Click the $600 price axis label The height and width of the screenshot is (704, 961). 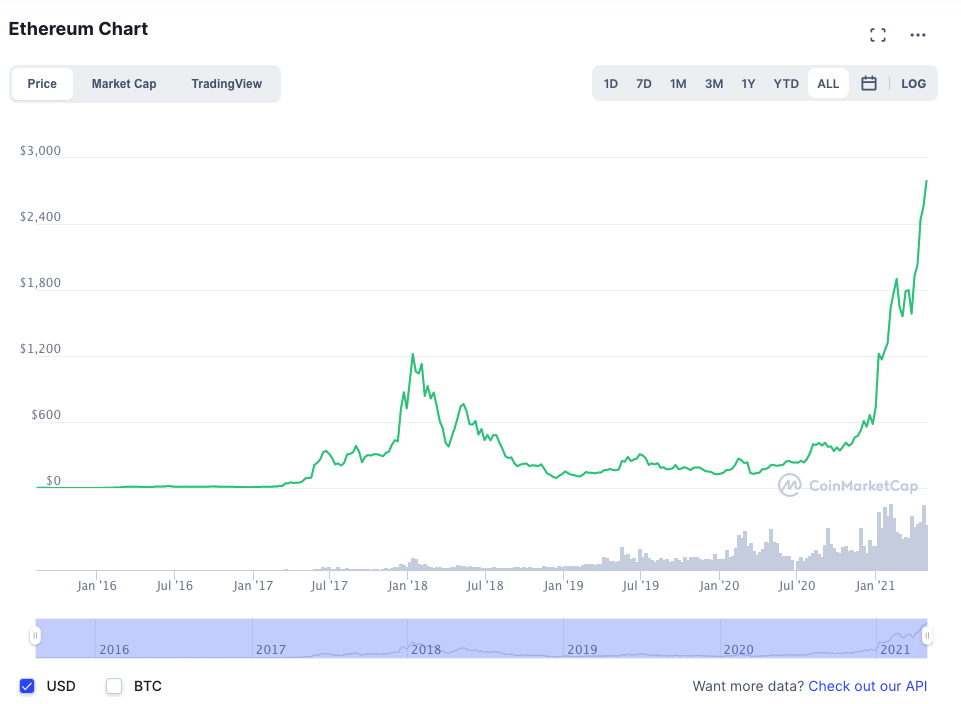(46, 415)
